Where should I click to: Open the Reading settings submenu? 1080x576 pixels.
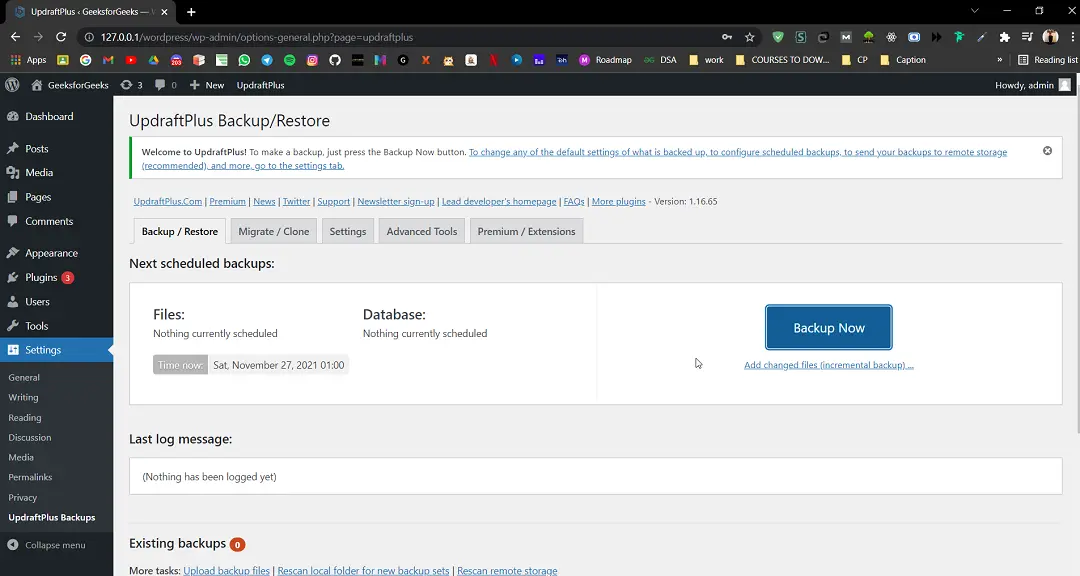(25, 418)
